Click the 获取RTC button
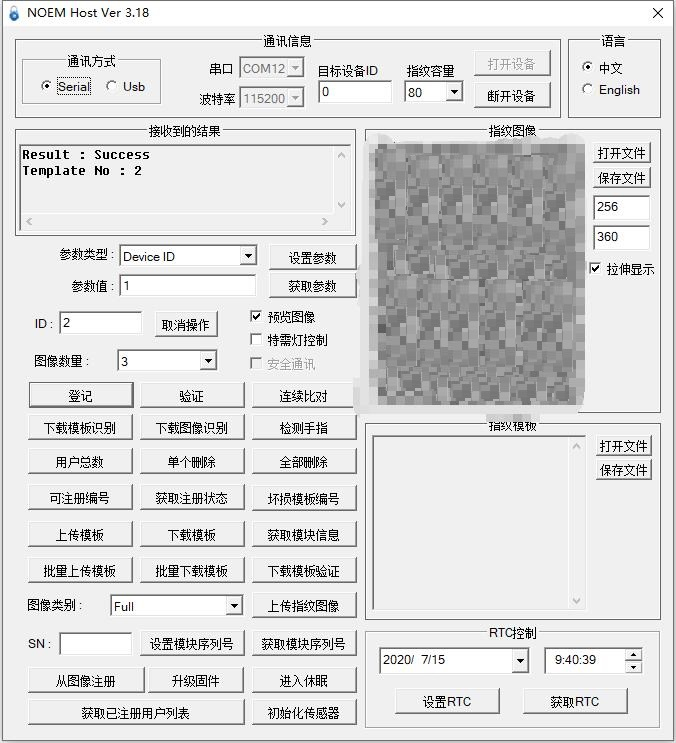 tap(575, 701)
